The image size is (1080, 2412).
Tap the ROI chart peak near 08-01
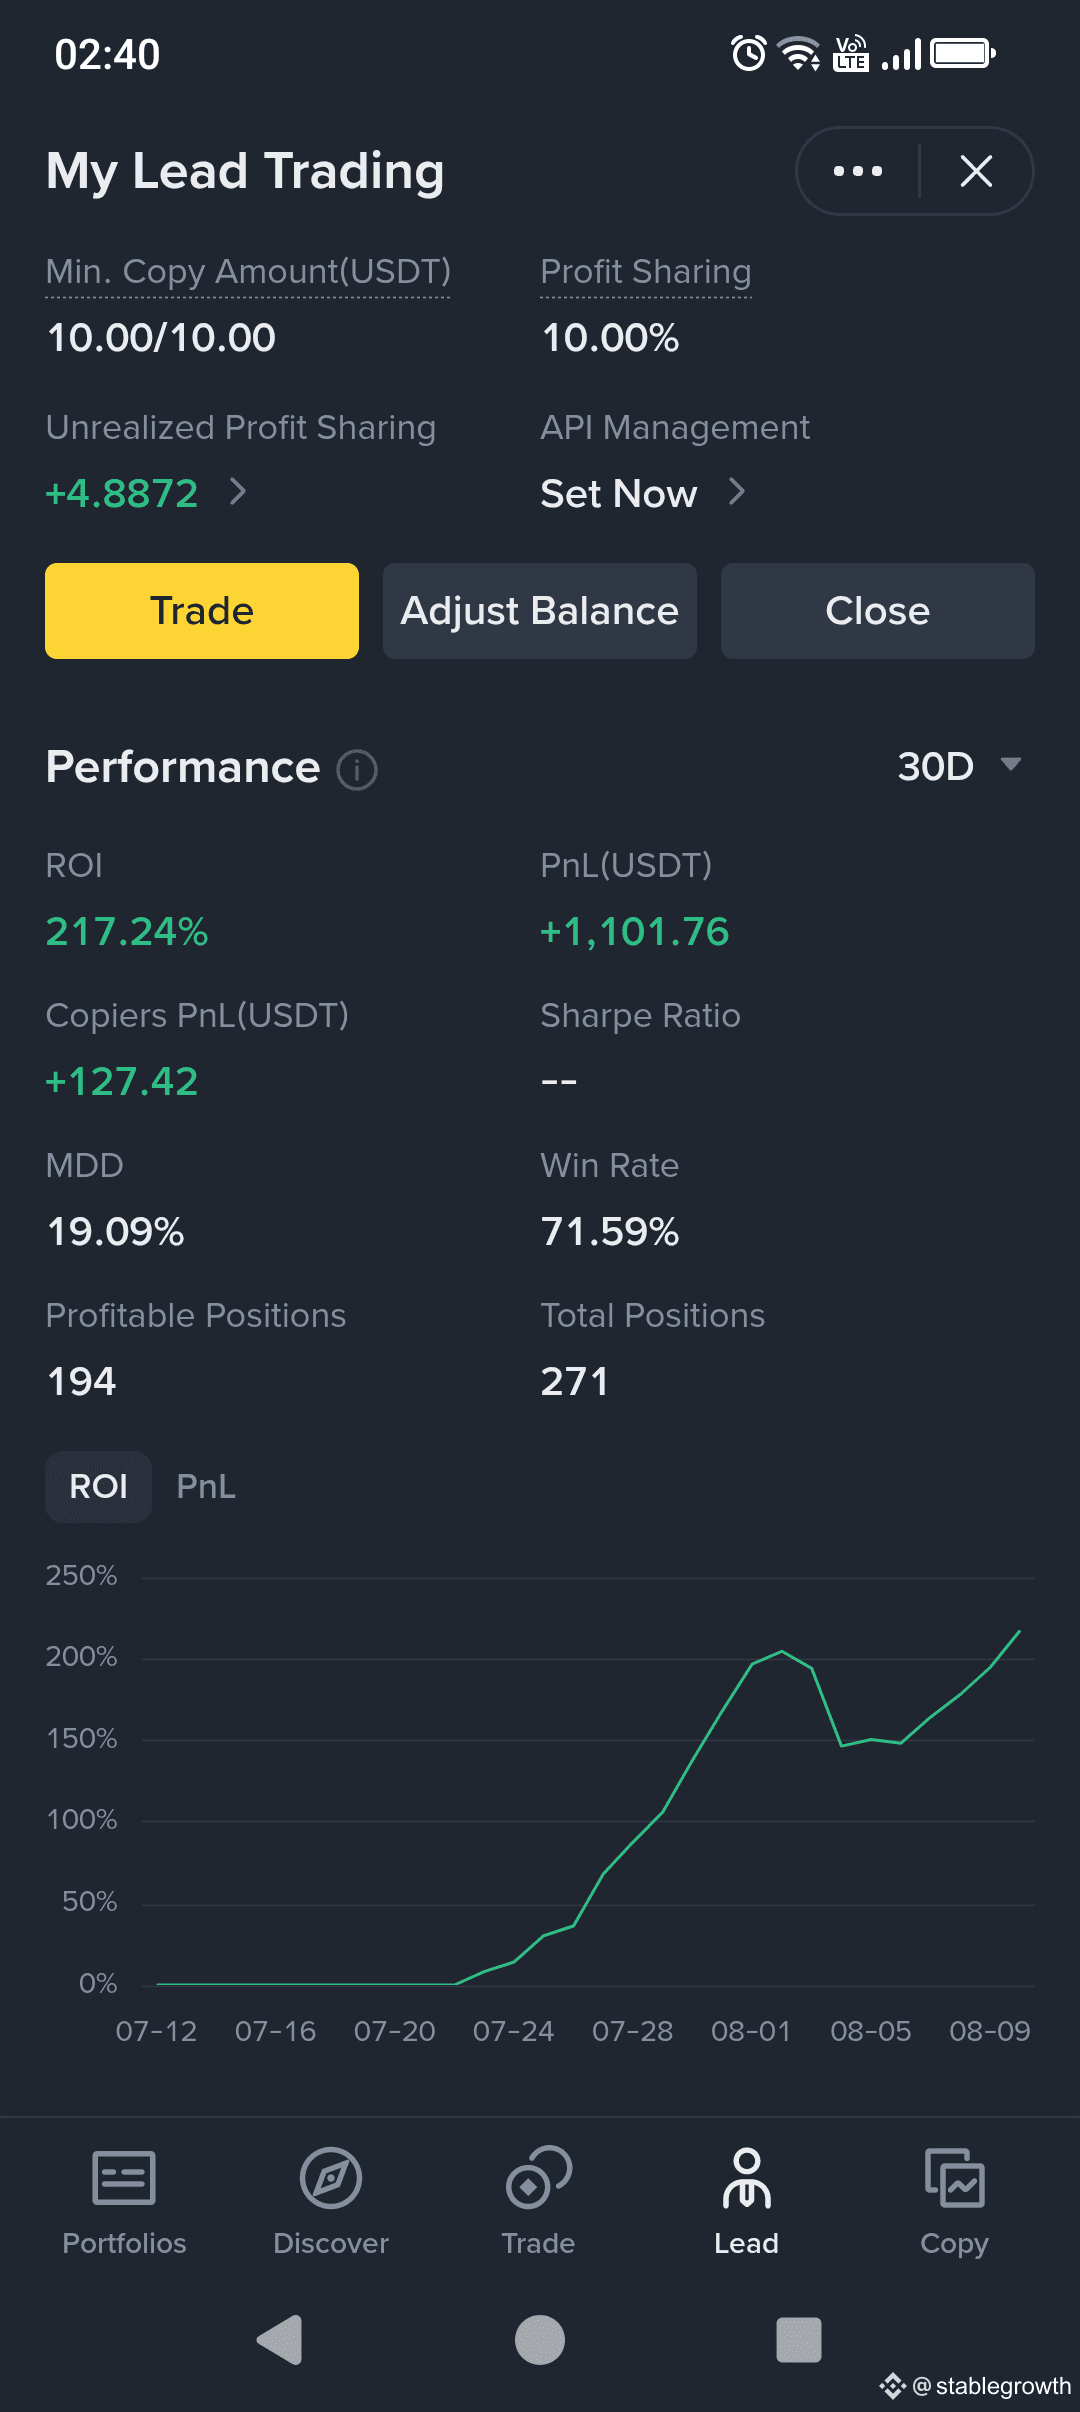click(782, 1651)
